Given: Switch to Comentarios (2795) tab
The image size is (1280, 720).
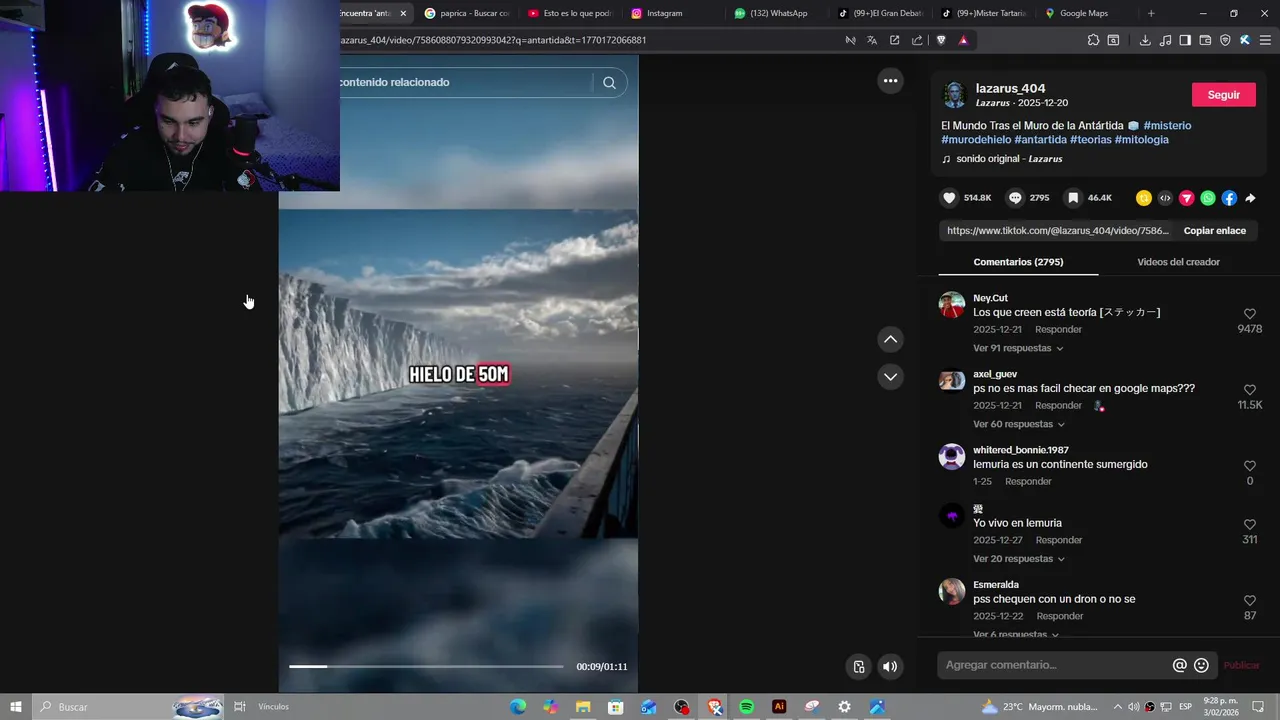Looking at the screenshot, I should (x=1018, y=262).
